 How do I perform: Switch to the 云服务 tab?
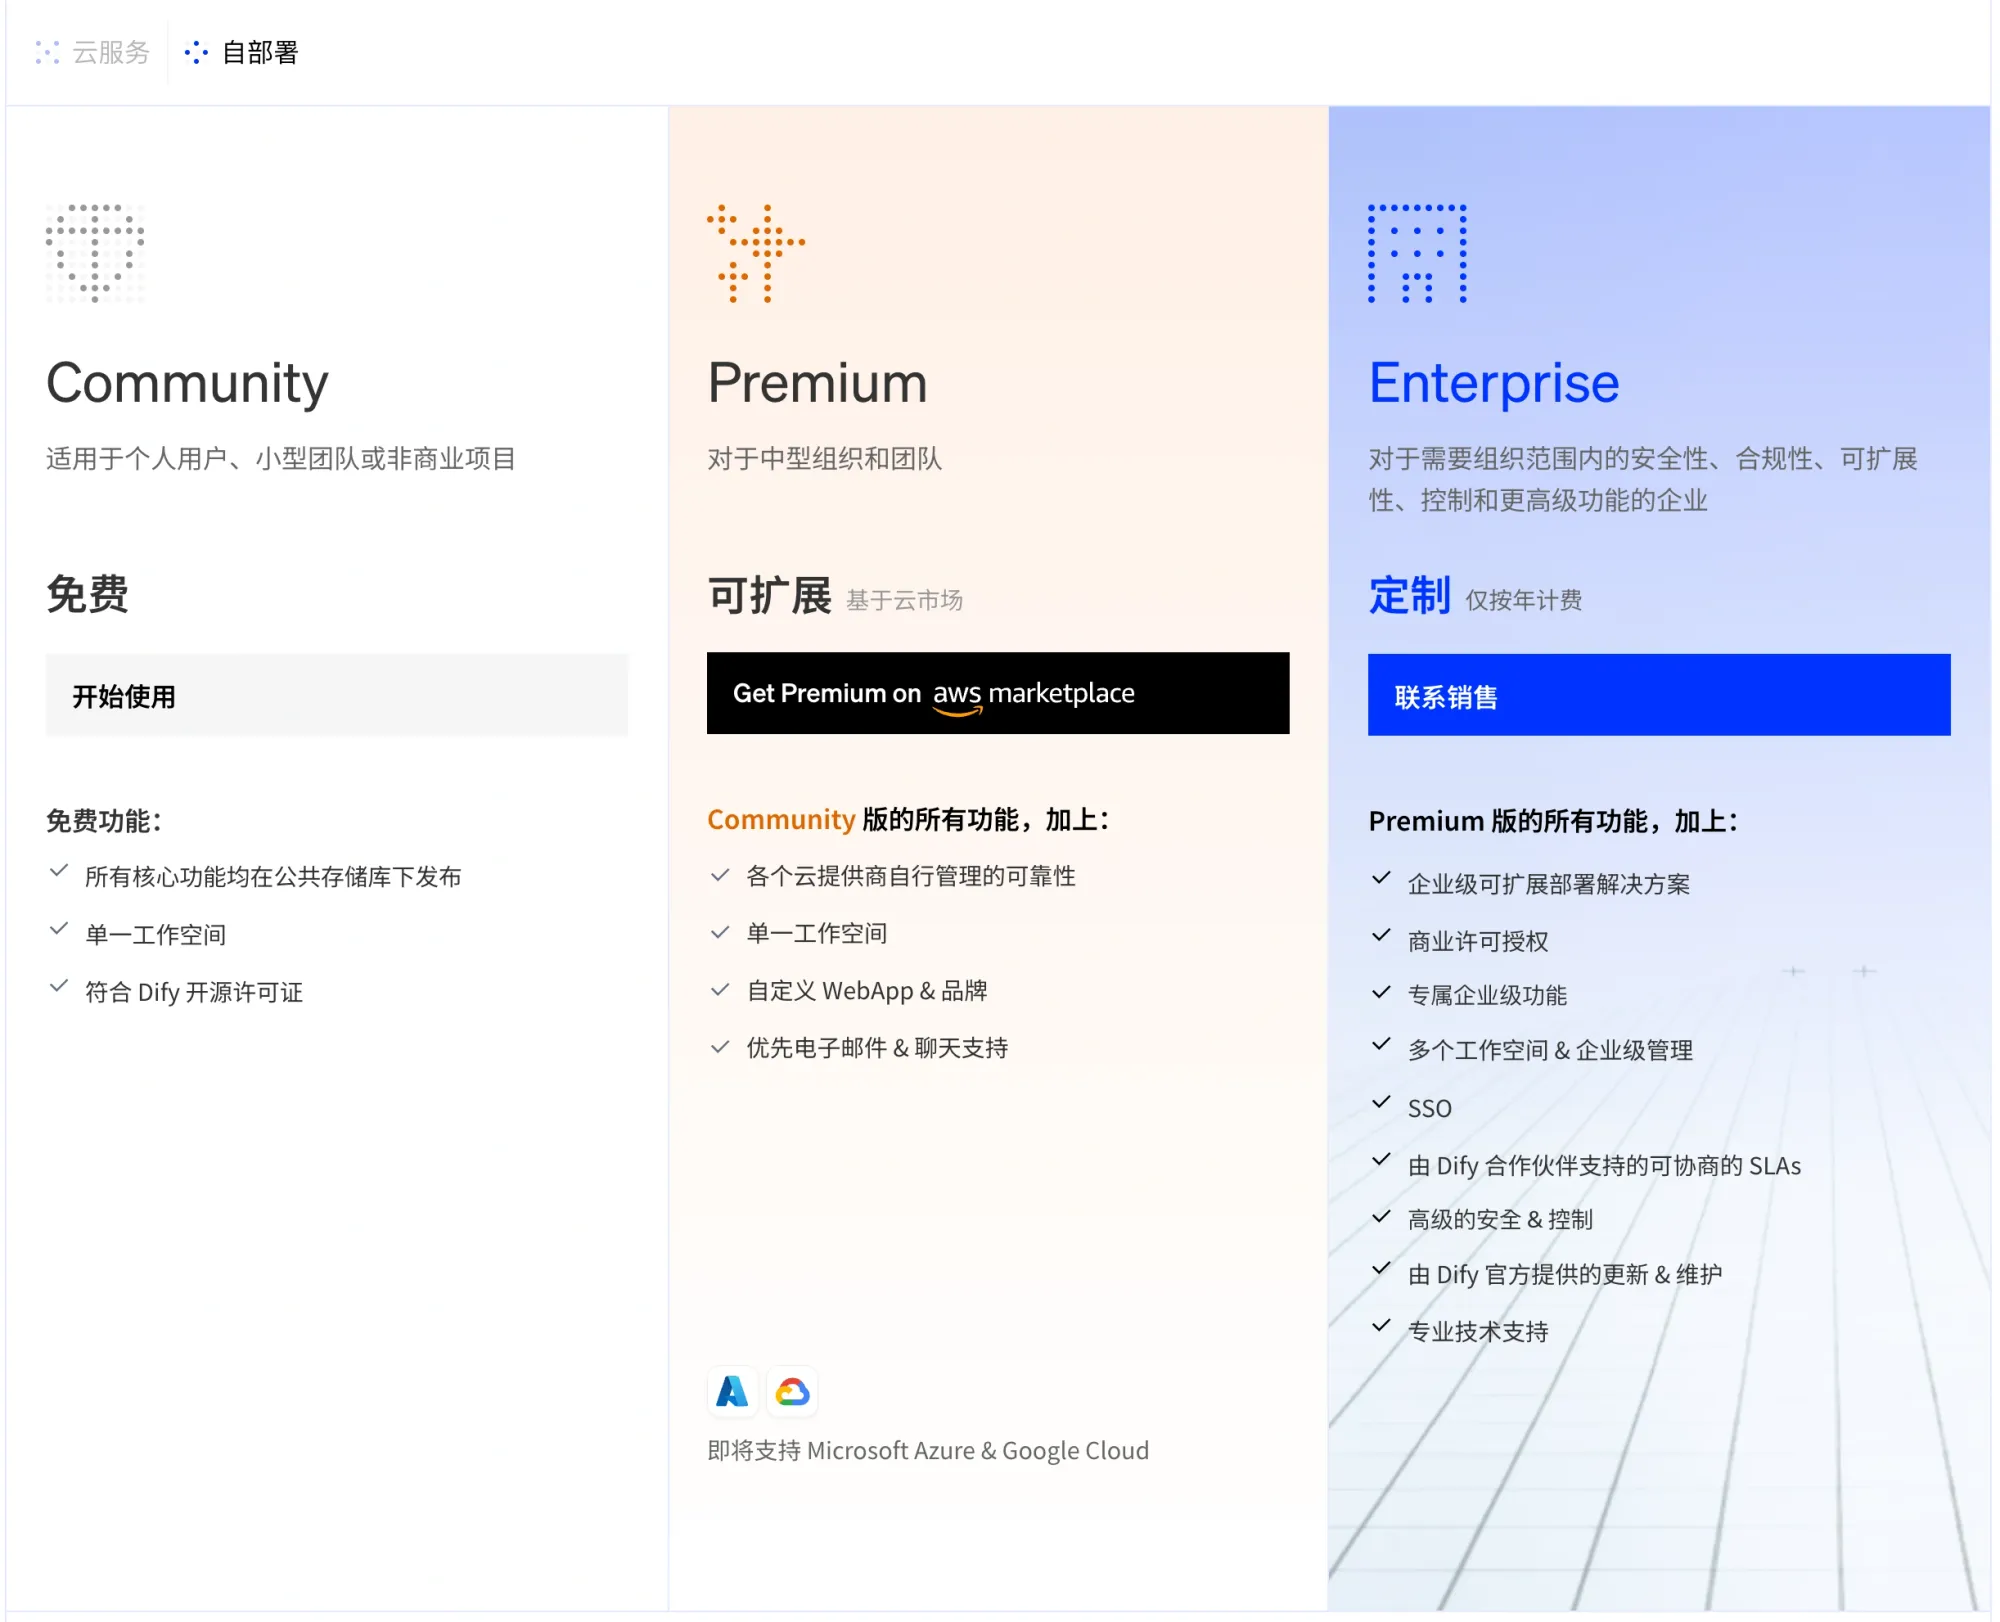click(91, 52)
